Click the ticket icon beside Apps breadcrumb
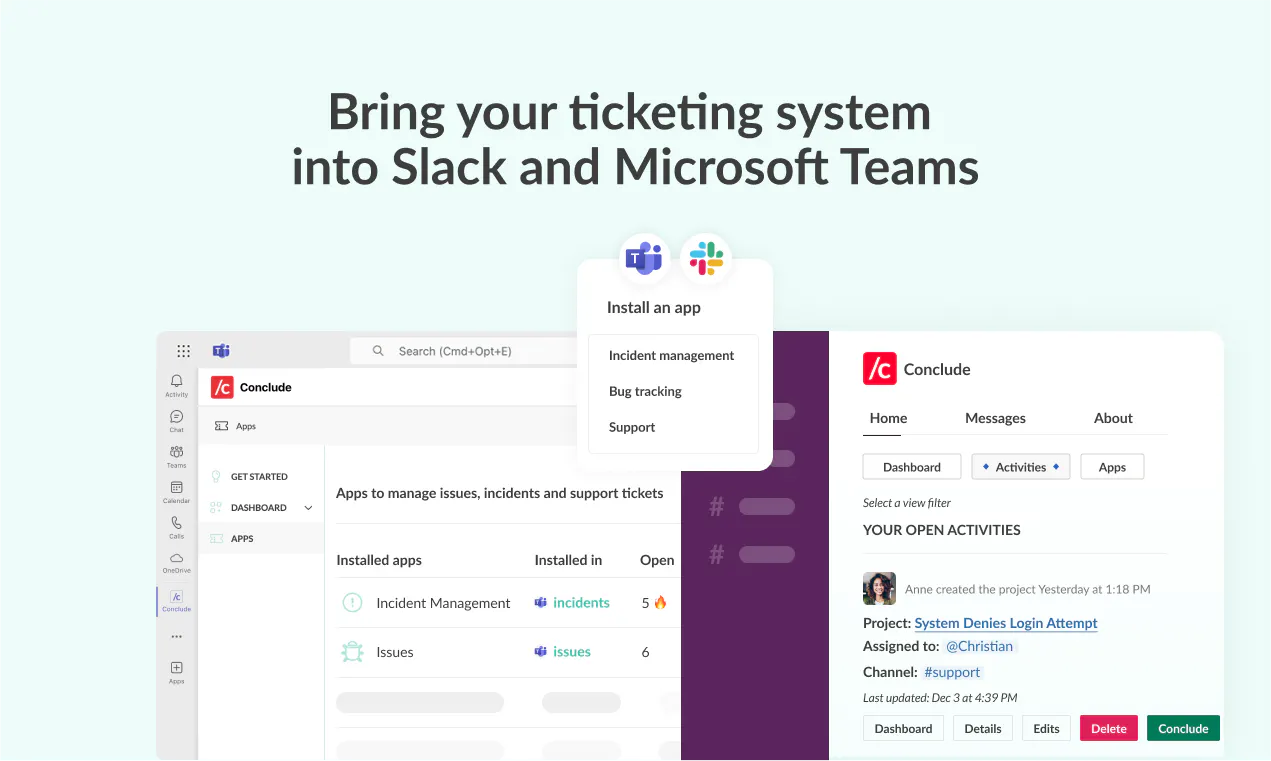This screenshot has height=761, width=1271. (221, 426)
